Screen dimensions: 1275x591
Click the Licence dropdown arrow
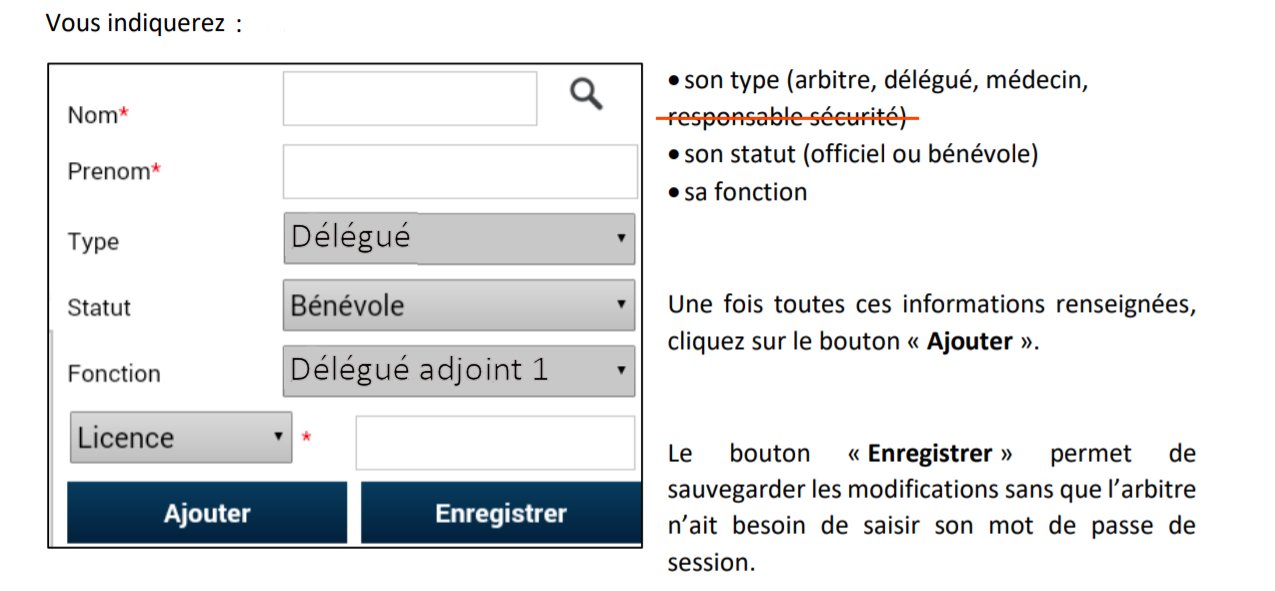click(278, 437)
